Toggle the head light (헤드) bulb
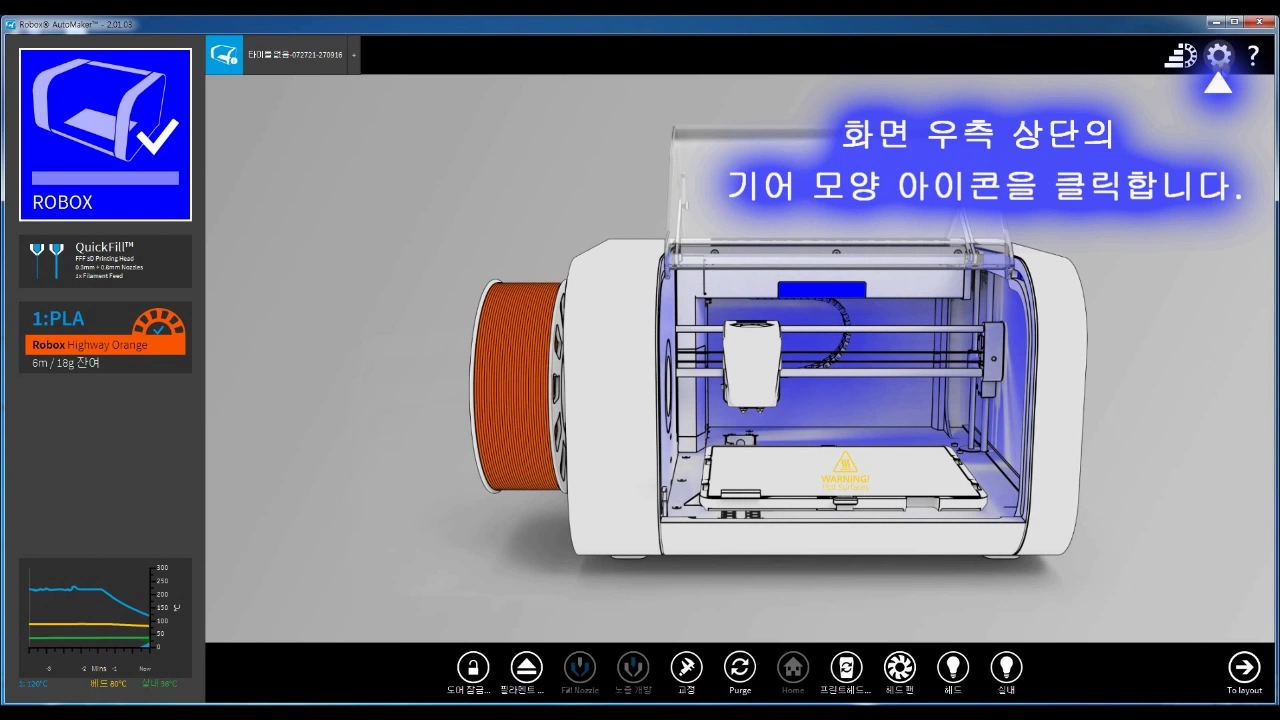The image size is (1280, 720). tap(953, 667)
